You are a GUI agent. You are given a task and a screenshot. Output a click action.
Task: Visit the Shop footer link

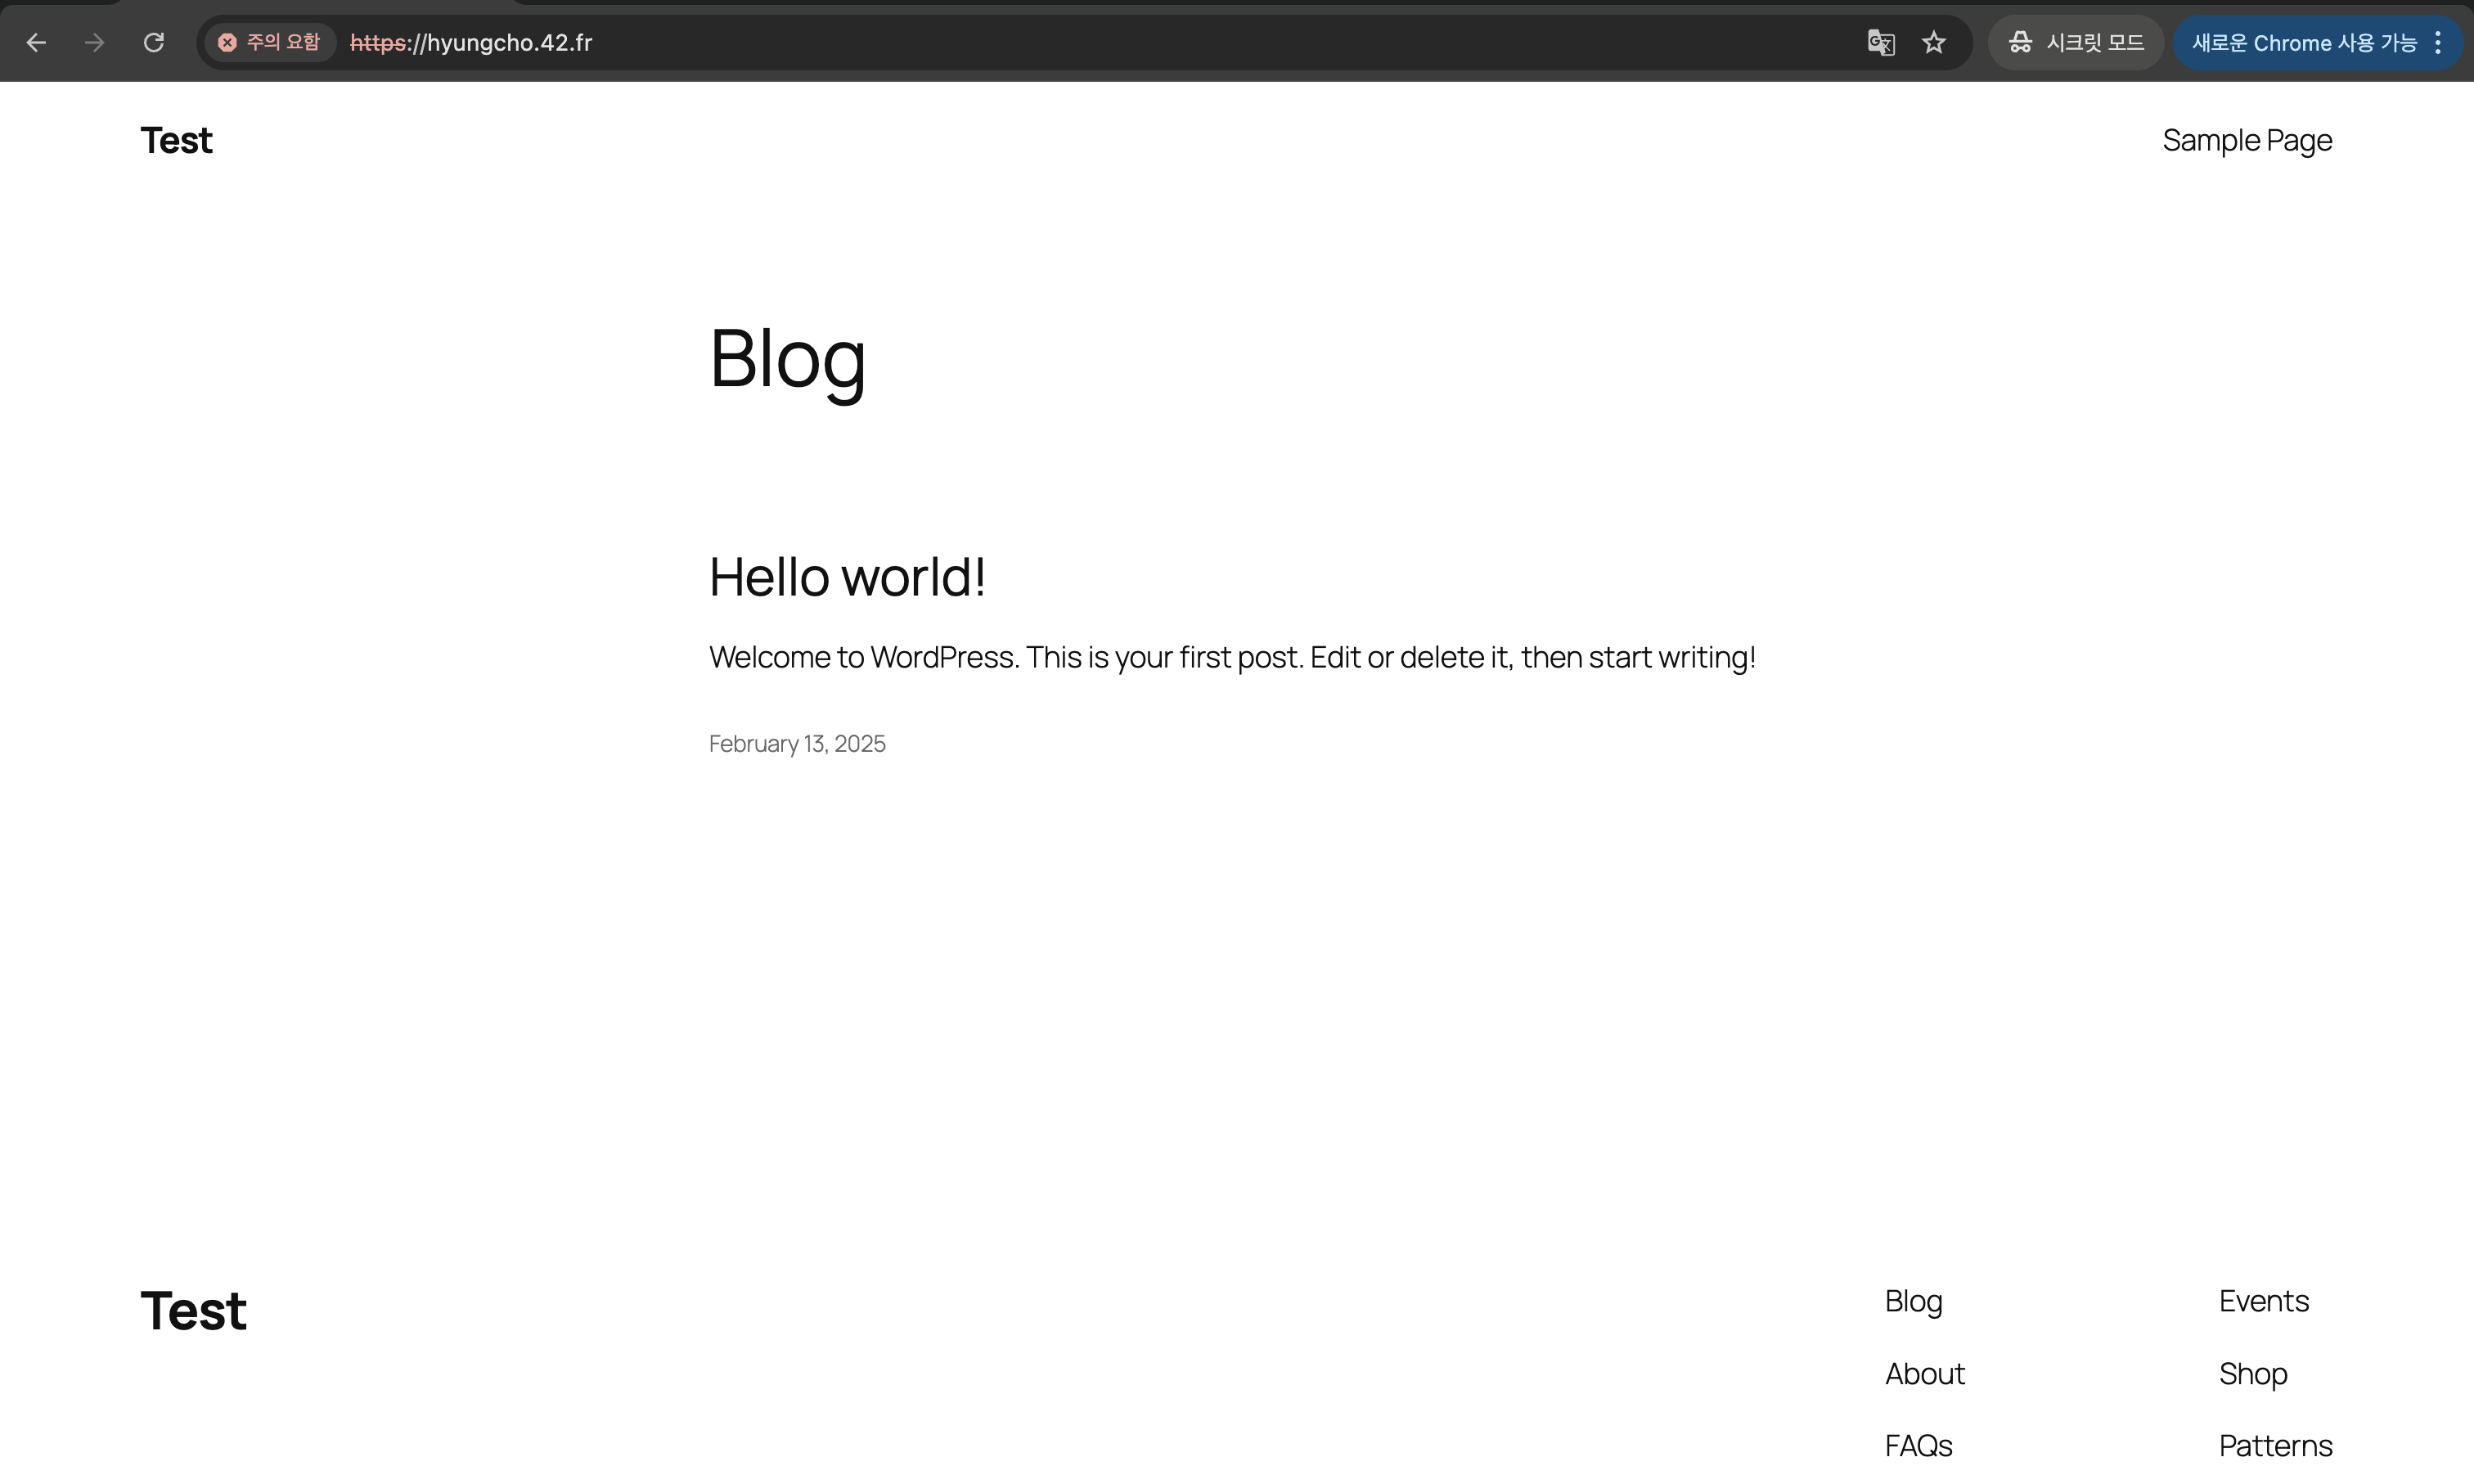2252,1374
